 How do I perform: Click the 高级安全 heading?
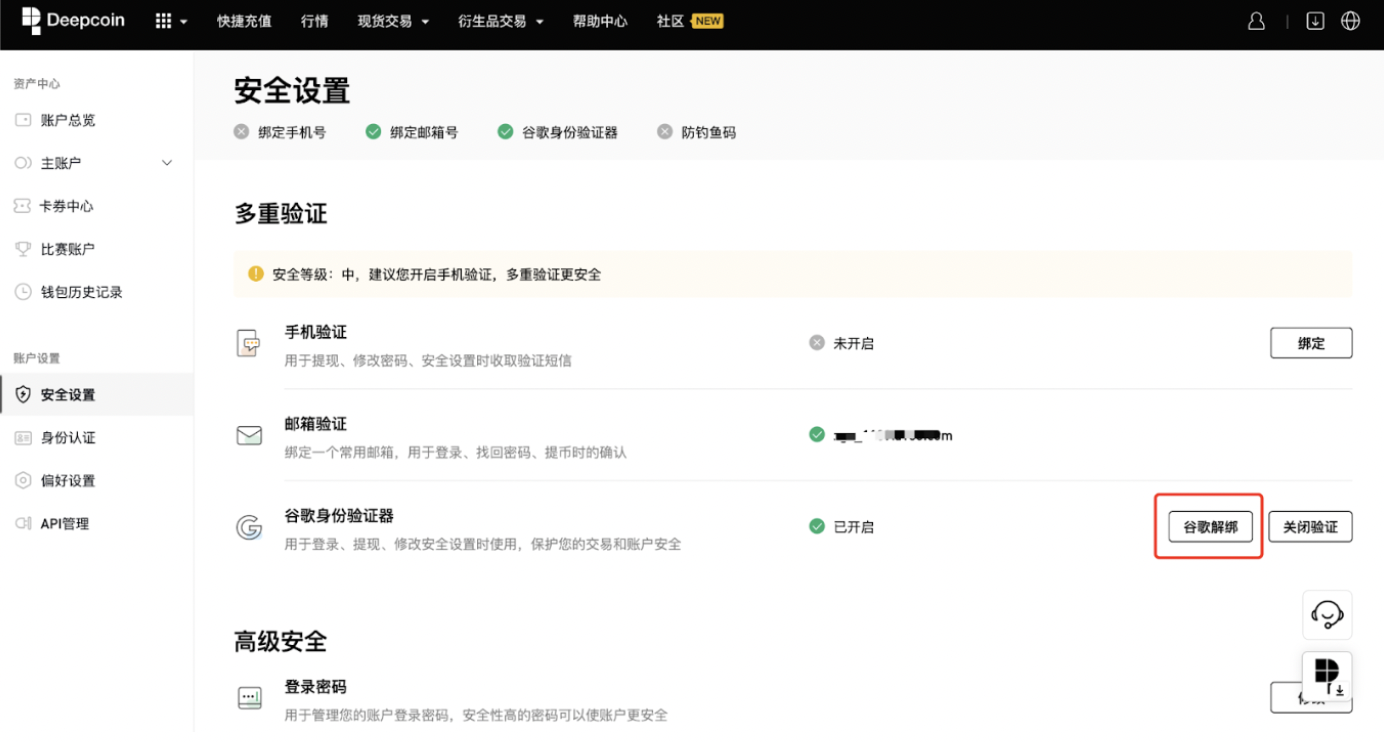coord(281,641)
